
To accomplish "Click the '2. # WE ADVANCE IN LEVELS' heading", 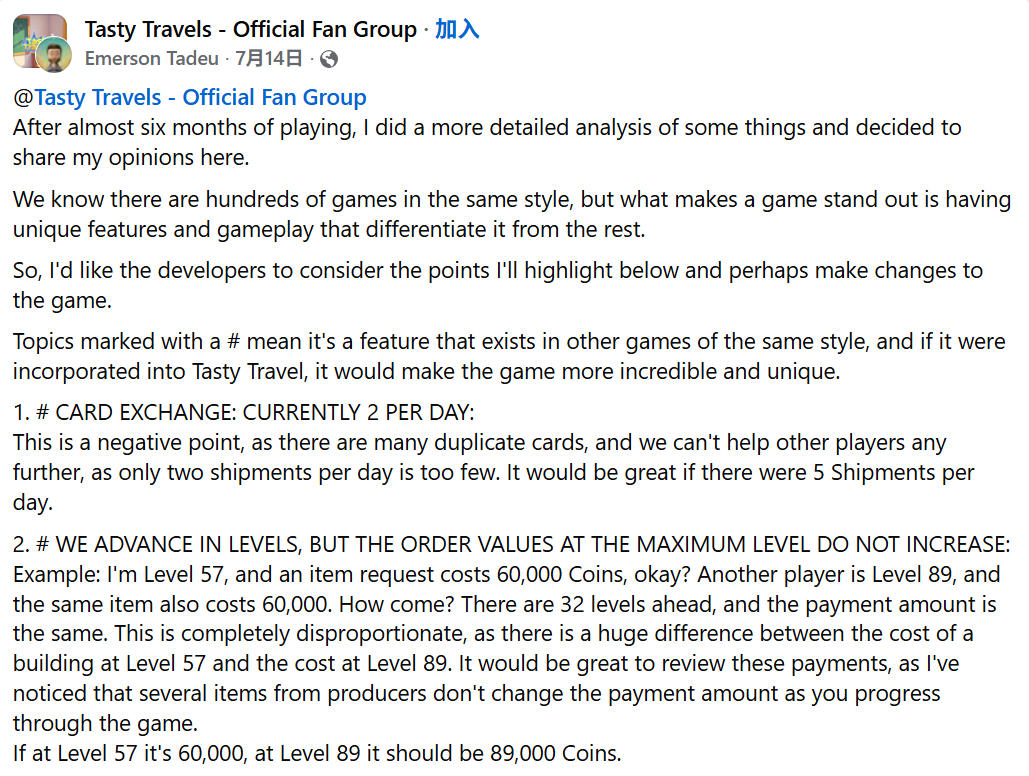I will click(511, 545).
